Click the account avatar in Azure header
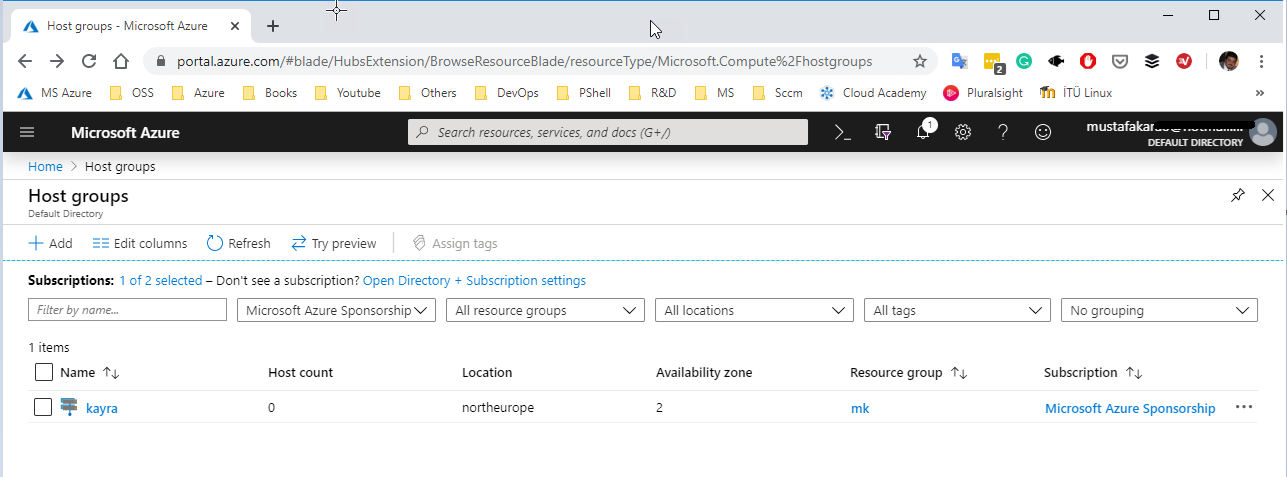The image size is (1287, 477). [x=1263, y=132]
